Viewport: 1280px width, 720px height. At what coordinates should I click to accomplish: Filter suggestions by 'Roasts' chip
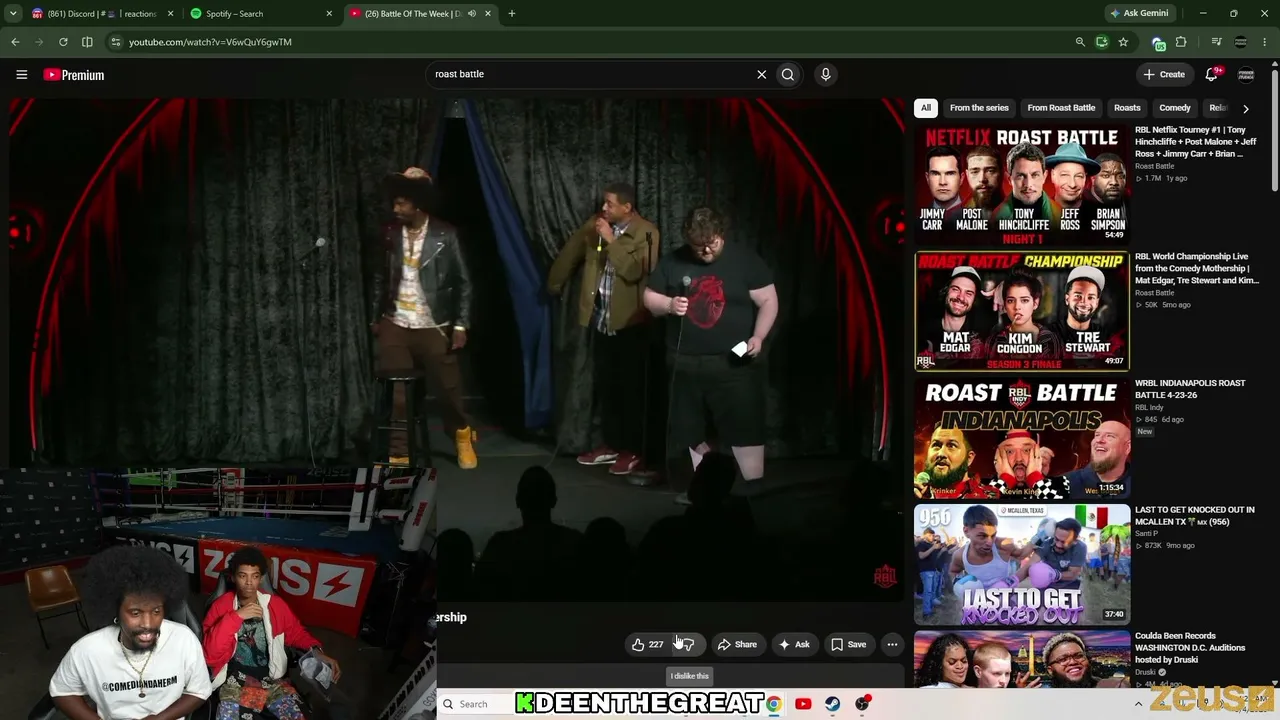point(1127,108)
